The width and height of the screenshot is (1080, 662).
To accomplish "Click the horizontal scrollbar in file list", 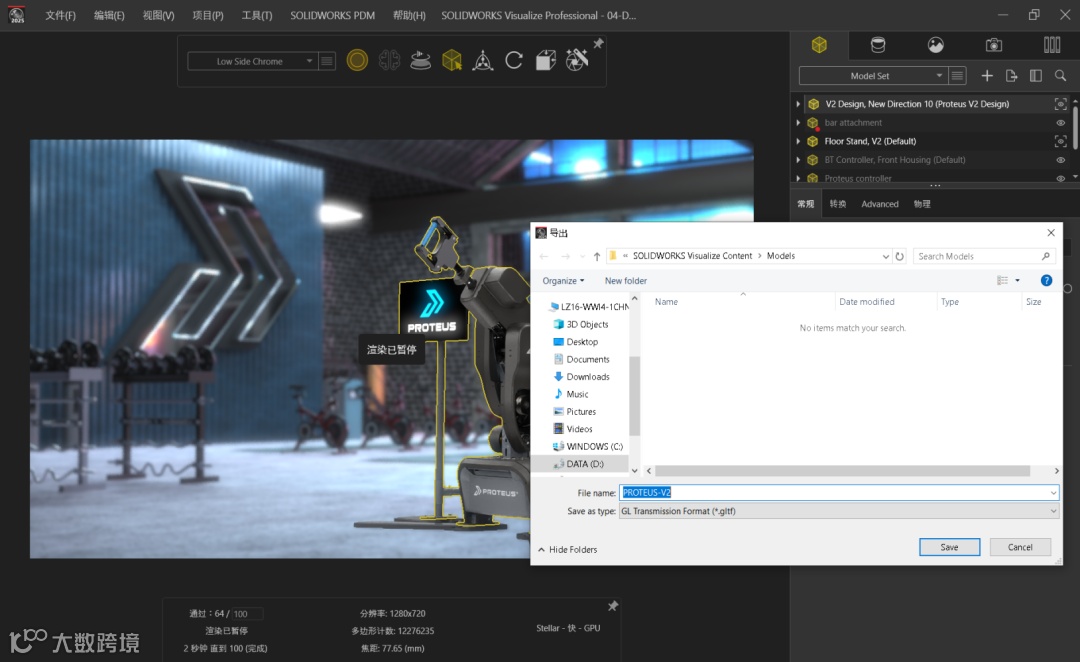I will click(x=842, y=471).
